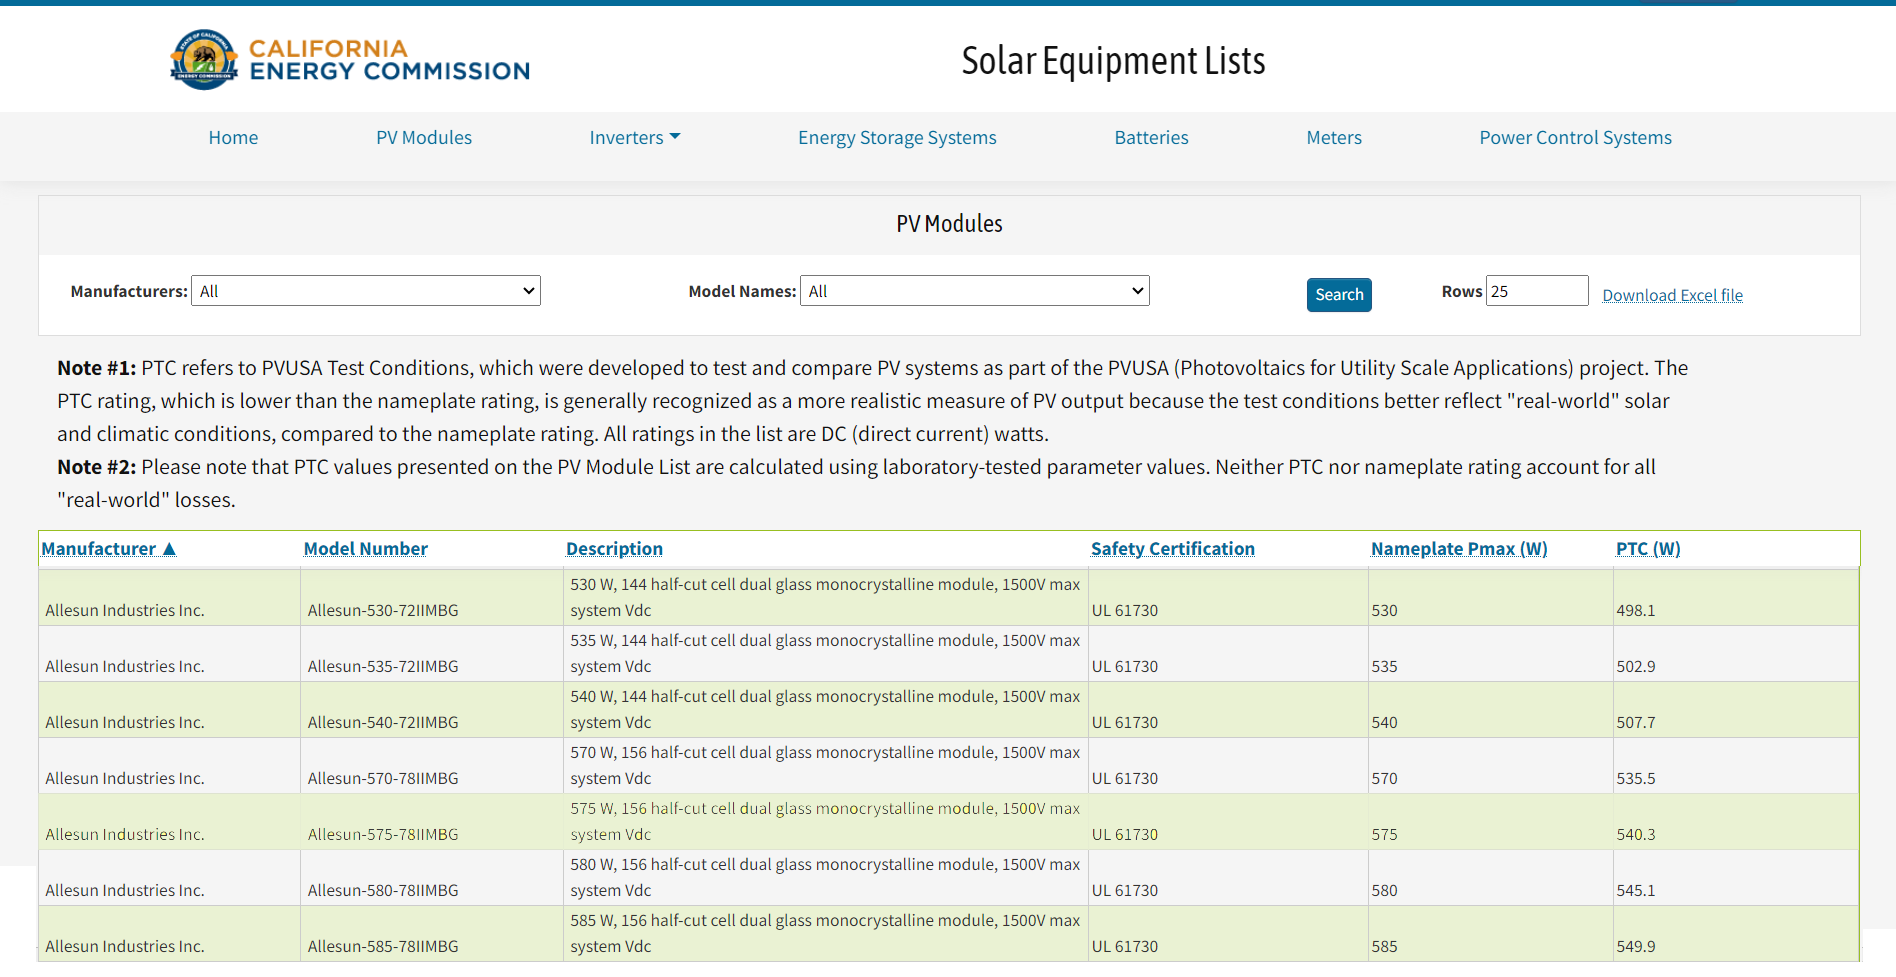Sort by PTC (W) column

coord(1648,549)
